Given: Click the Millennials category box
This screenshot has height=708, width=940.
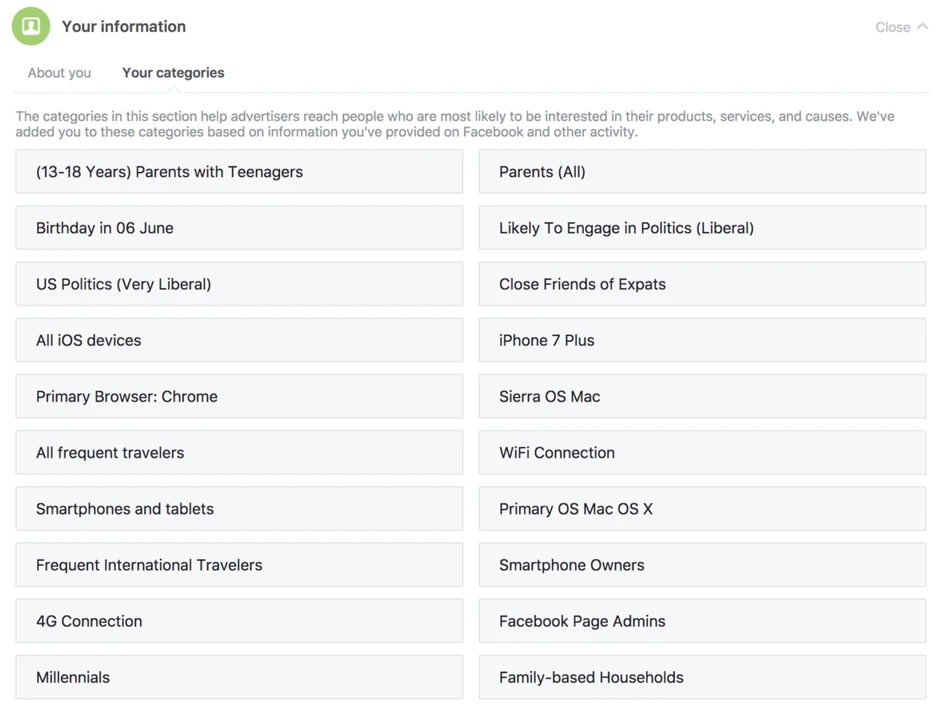Looking at the screenshot, I should tap(239, 677).
